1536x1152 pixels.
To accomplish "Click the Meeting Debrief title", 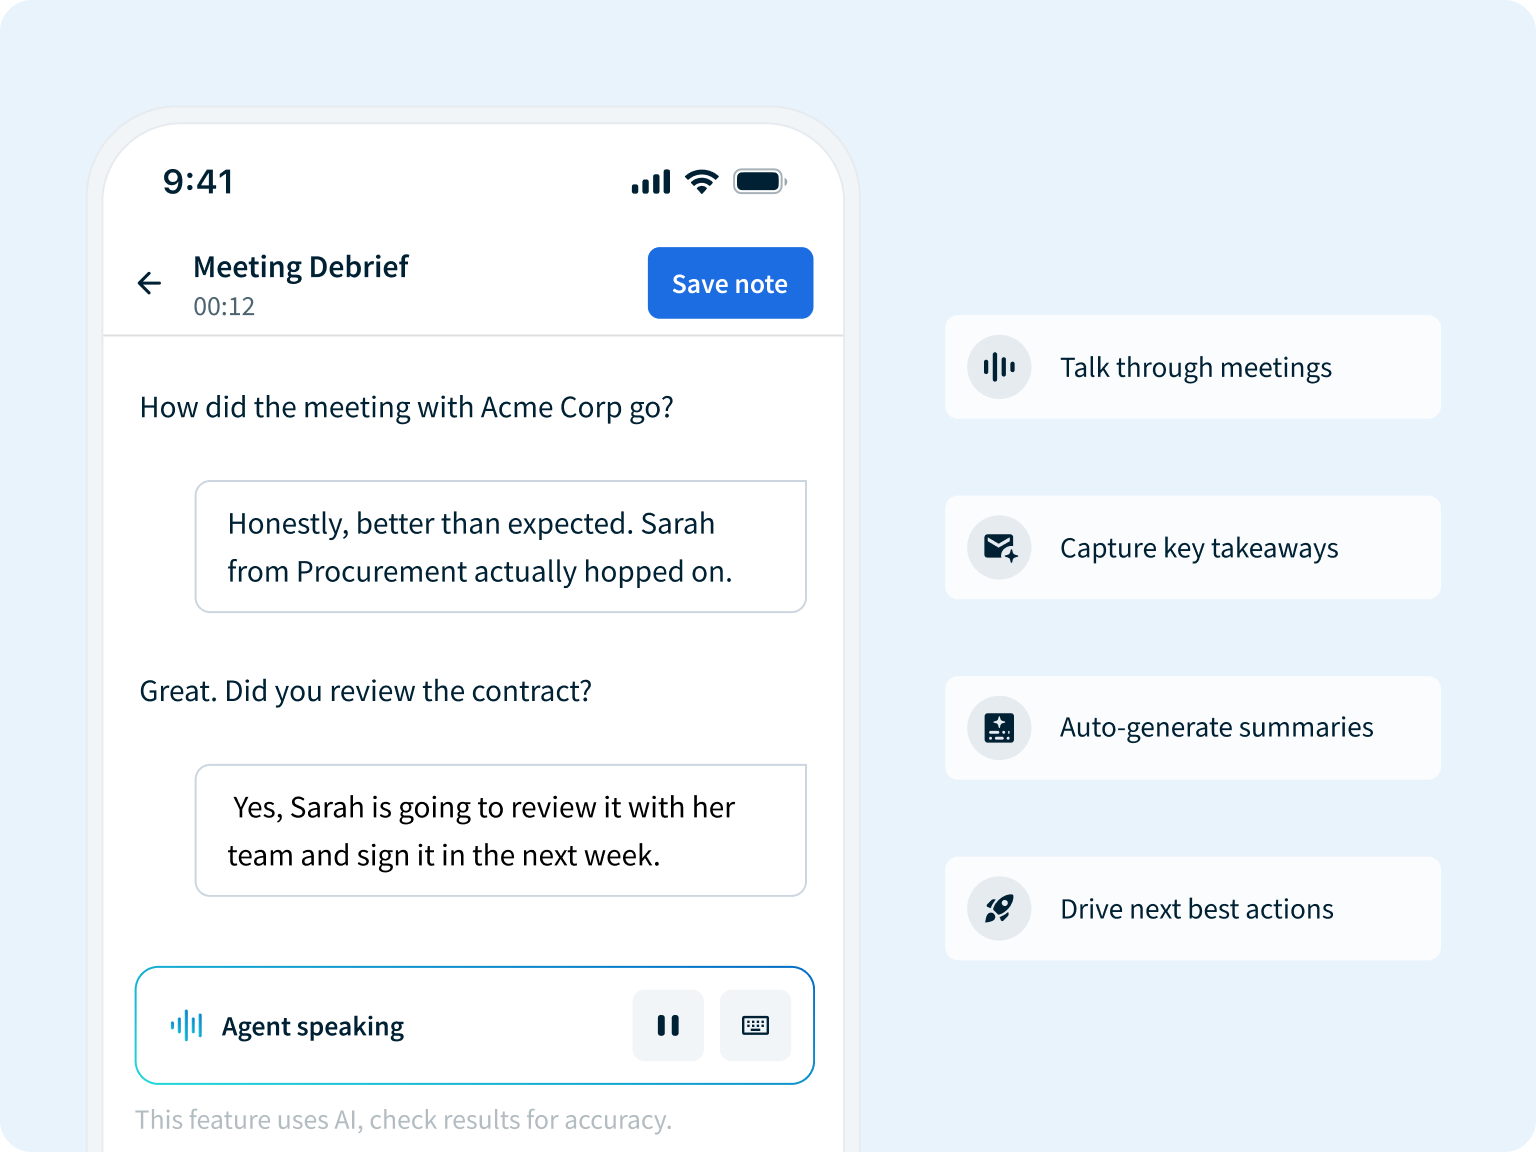I will [301, 267].
